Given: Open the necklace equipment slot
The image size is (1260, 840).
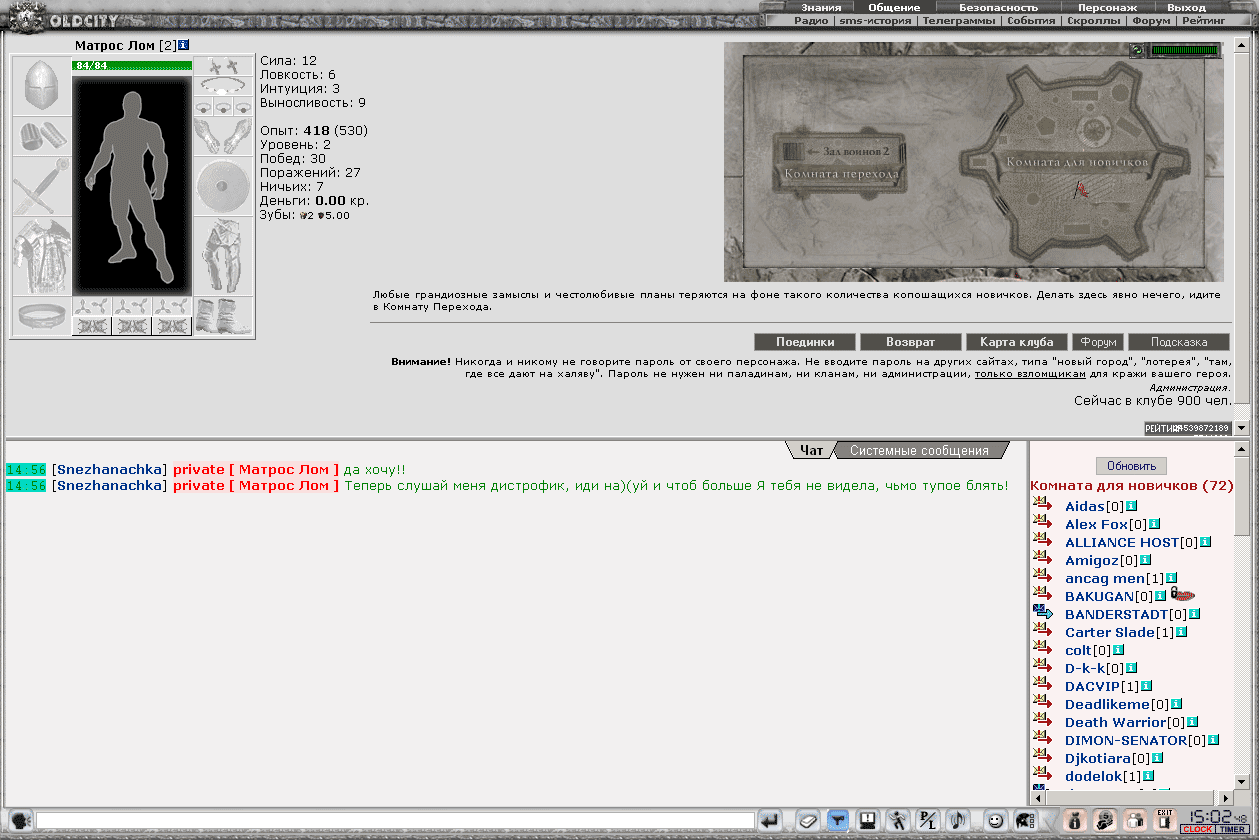Looking at the screenshot, I should [x=223, y=86].
